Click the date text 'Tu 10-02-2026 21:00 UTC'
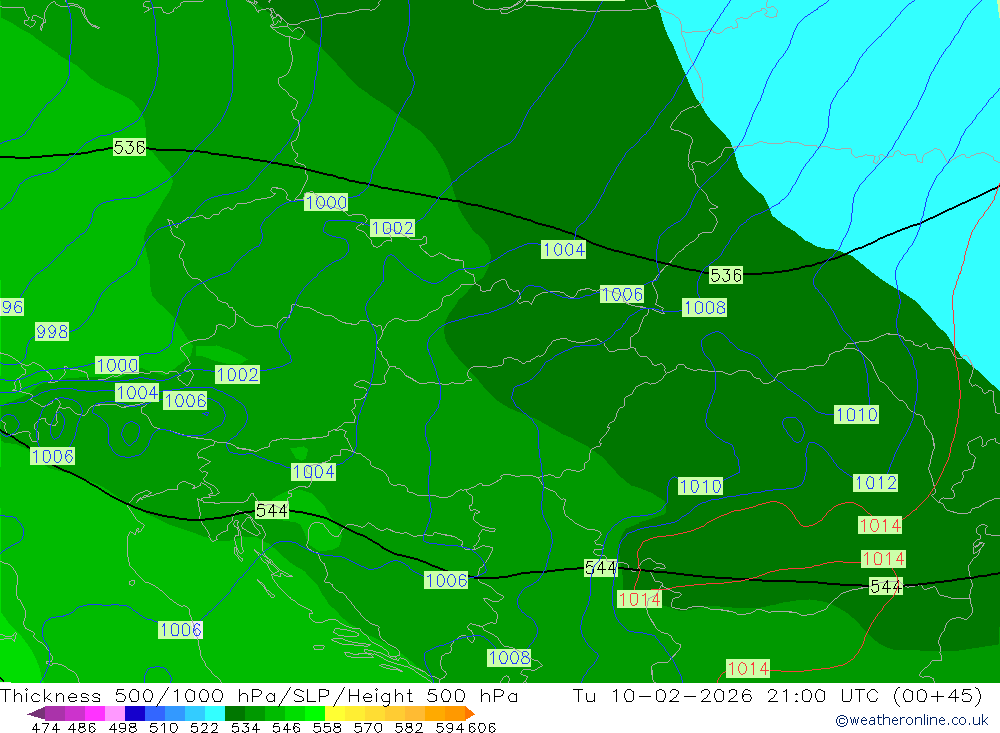The image size is (1000, 733). pyautogui.click(x=727, y=695)
